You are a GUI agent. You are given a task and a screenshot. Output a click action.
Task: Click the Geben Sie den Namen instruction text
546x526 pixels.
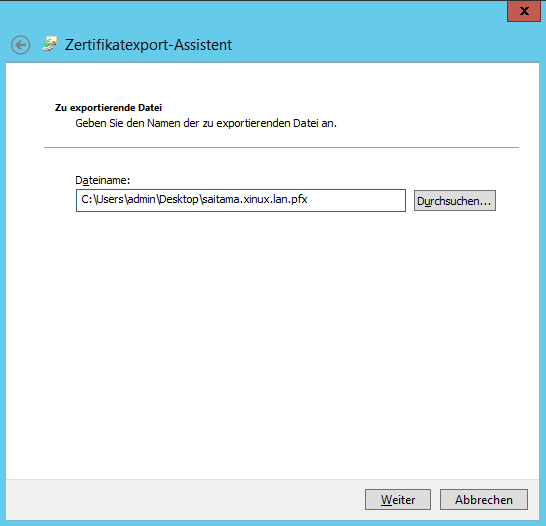pos(206,123)
